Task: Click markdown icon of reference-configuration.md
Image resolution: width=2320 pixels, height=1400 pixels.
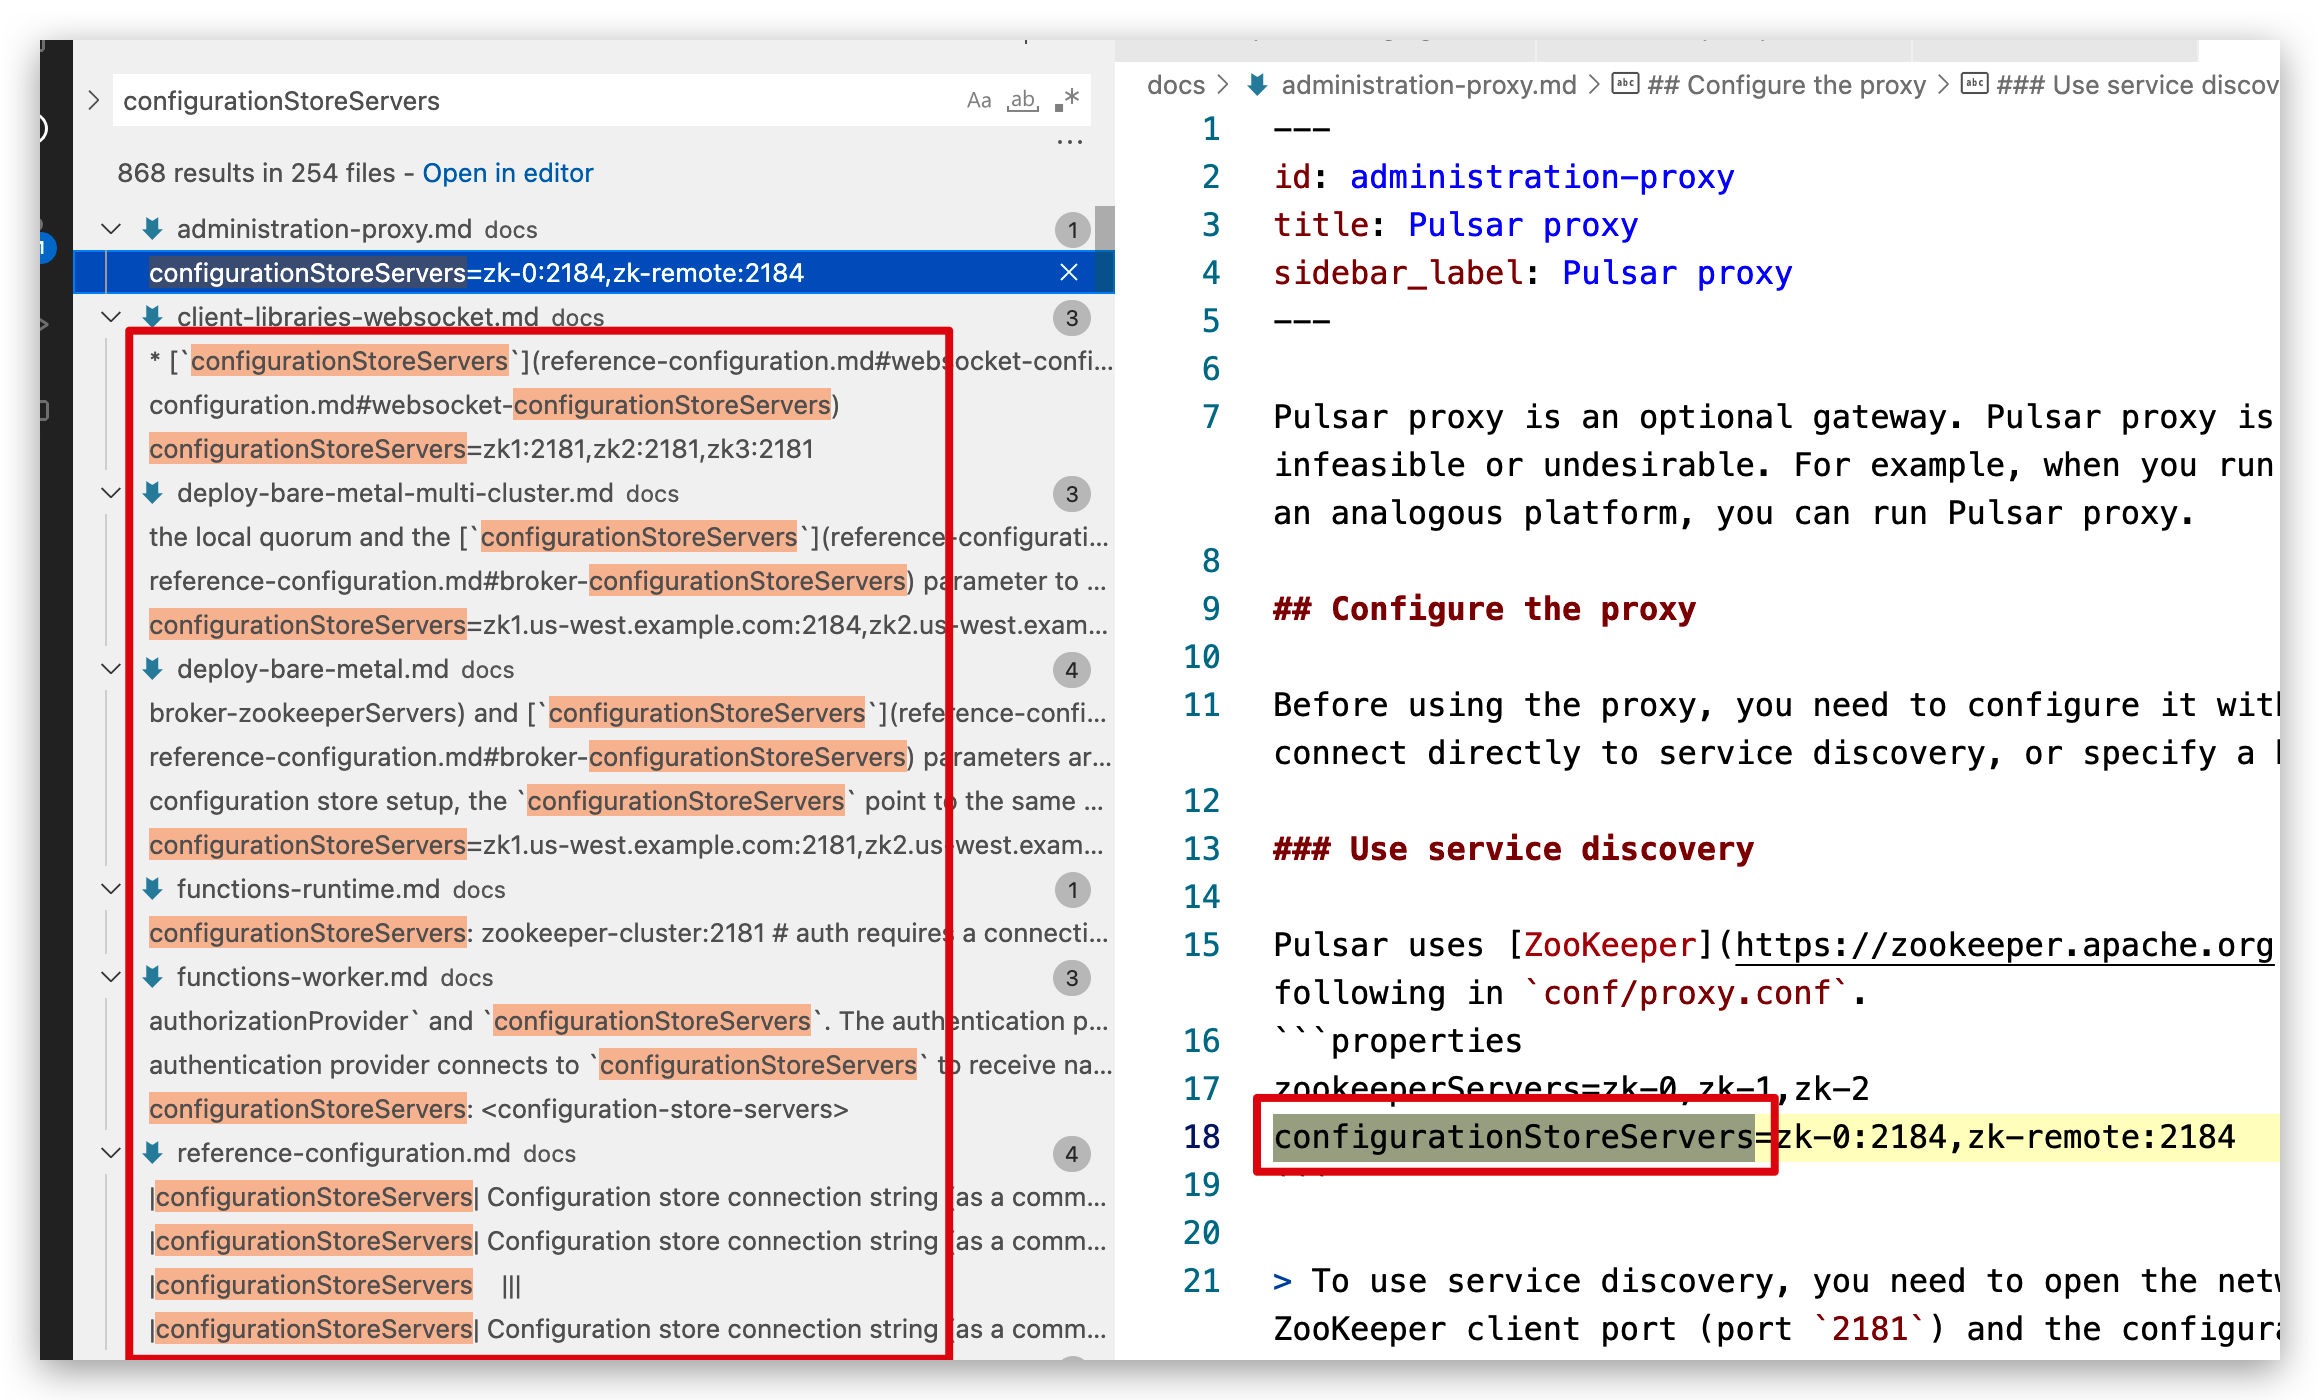Action: (153, 1153)
